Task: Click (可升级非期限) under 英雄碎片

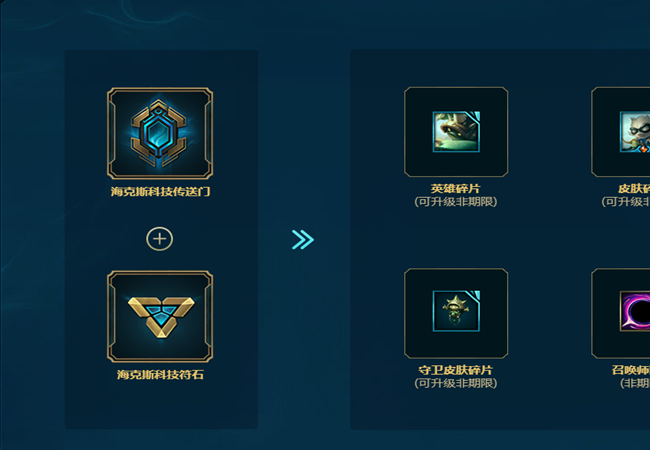Action: pos(456,202)
